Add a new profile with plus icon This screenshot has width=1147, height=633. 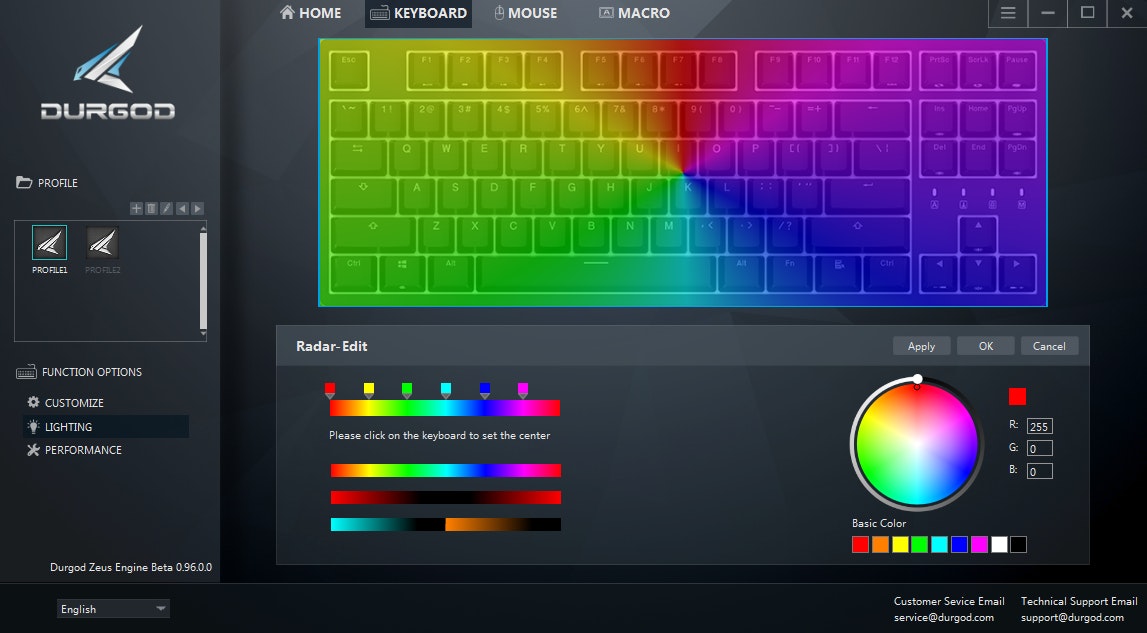[136, 208]
